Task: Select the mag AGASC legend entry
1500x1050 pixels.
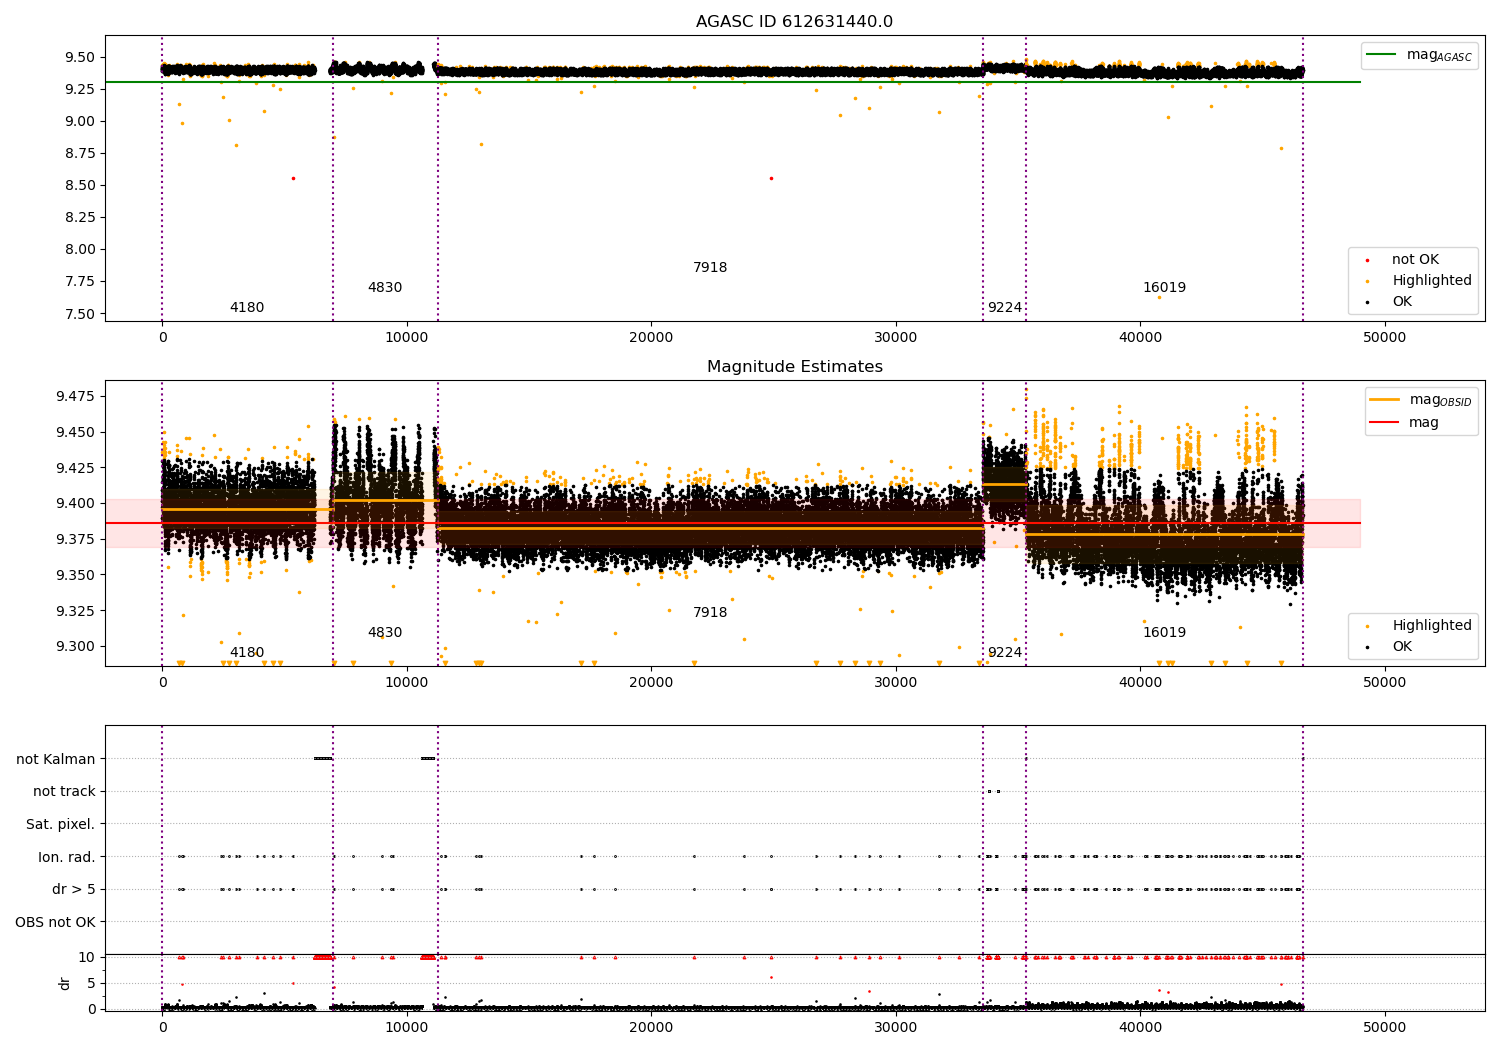Action: click(1419, 55)
